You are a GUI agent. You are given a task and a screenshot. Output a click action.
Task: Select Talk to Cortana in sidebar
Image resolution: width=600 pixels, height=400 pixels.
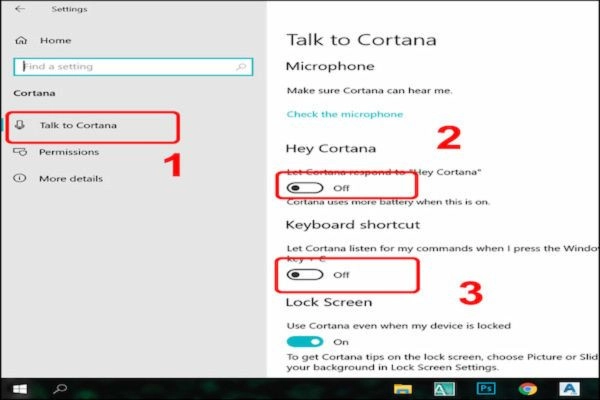pyautogui.click(x=77, y=126)
